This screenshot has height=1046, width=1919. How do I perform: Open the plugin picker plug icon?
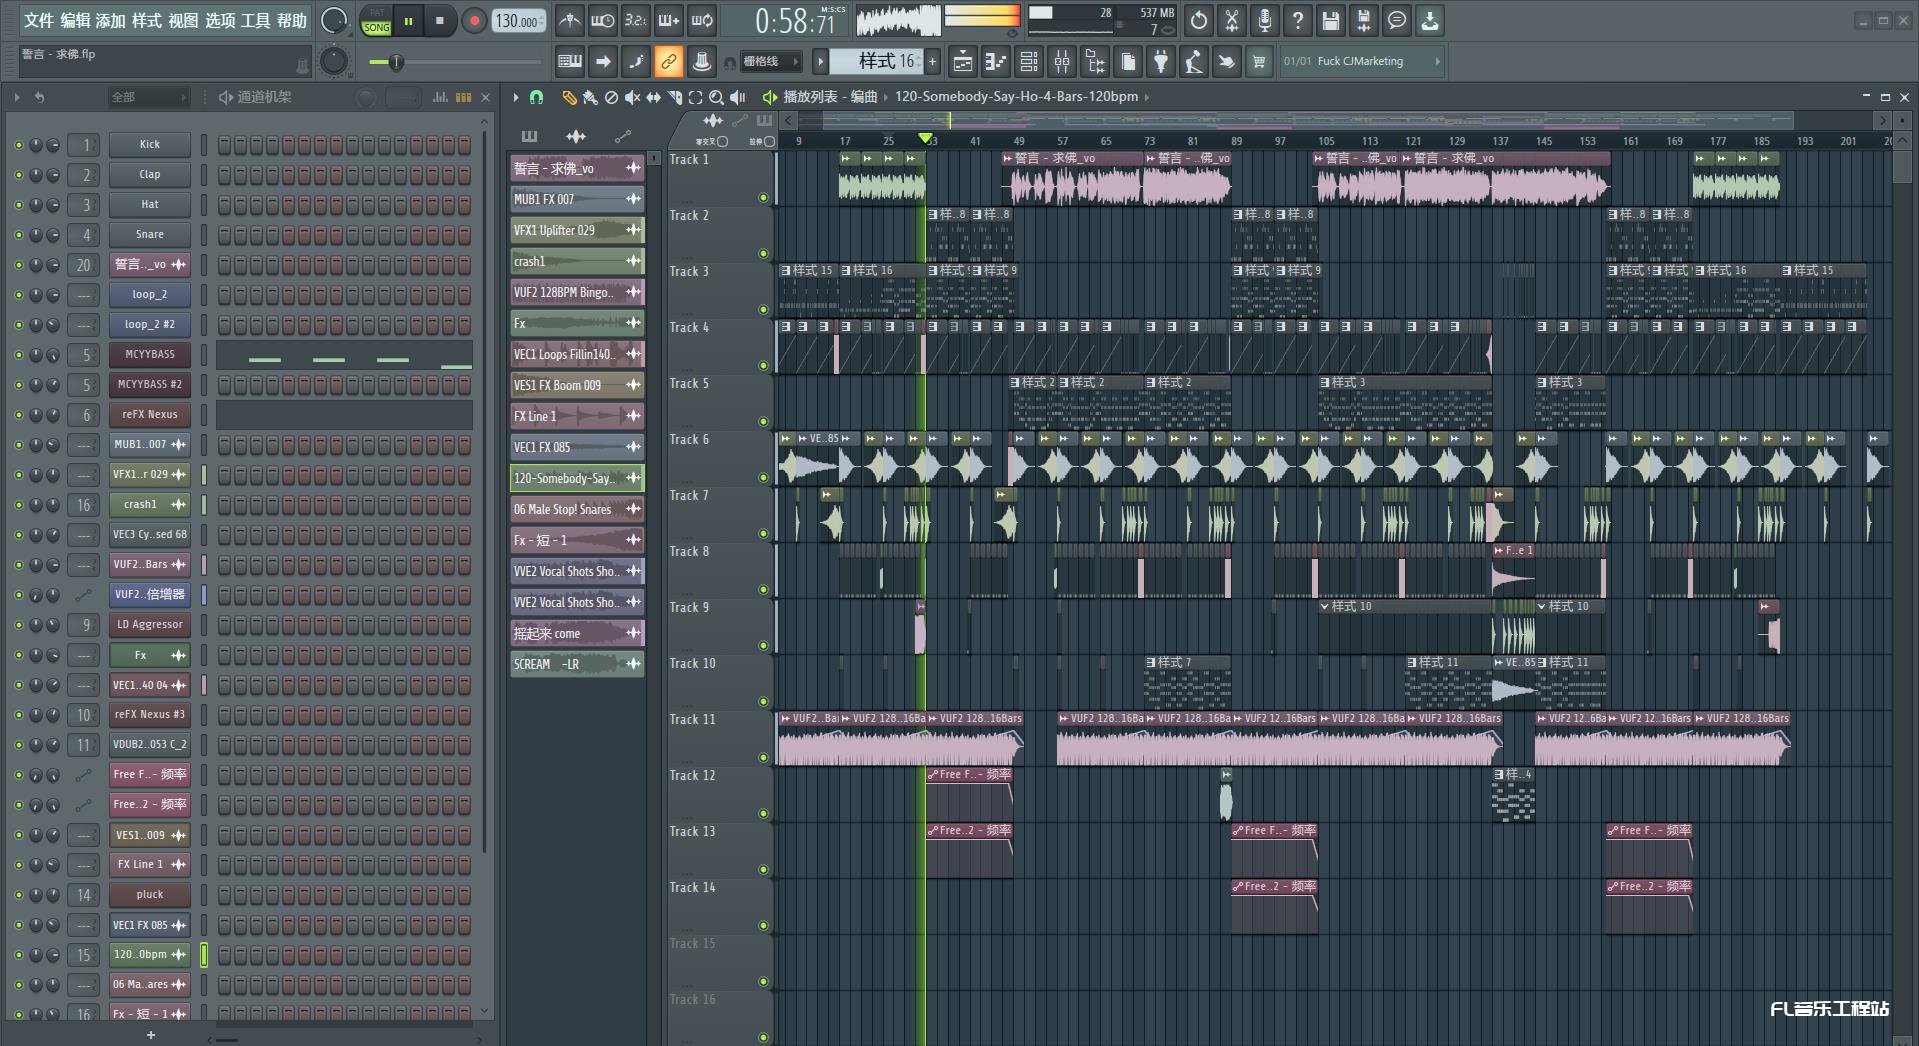click(1160, 62)
